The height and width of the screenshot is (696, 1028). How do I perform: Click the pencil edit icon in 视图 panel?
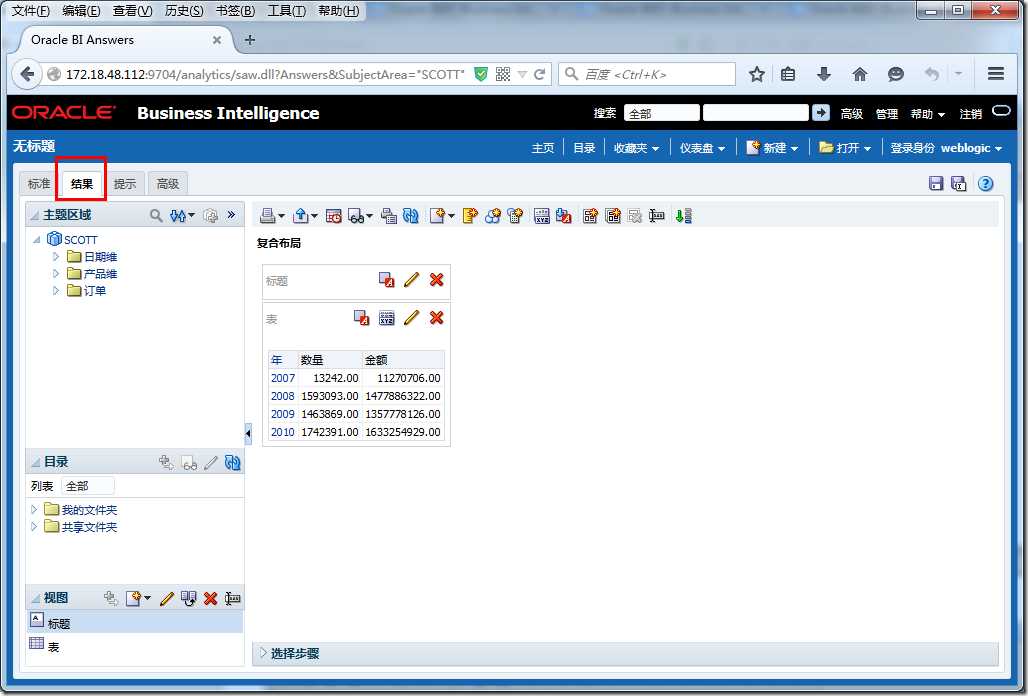coord(167,598)
